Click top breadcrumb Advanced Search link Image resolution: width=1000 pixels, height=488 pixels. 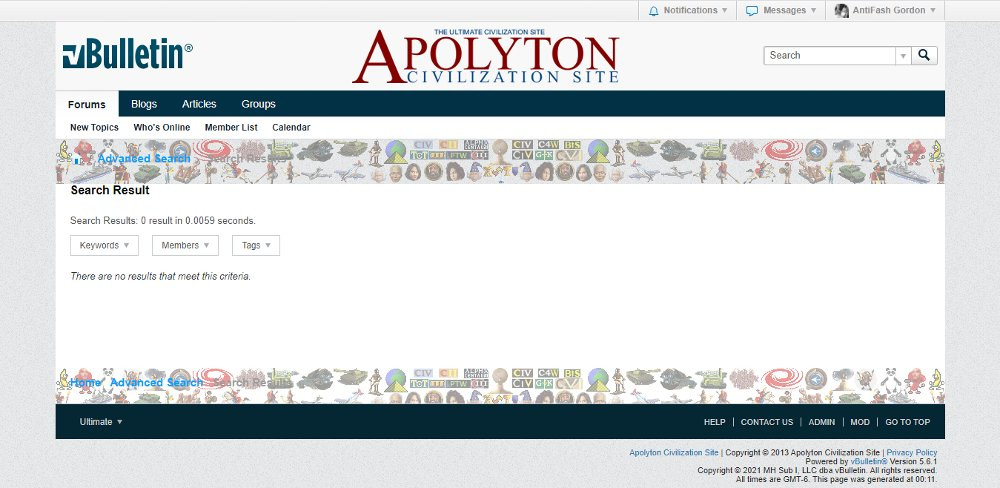(x=144, y=158)
